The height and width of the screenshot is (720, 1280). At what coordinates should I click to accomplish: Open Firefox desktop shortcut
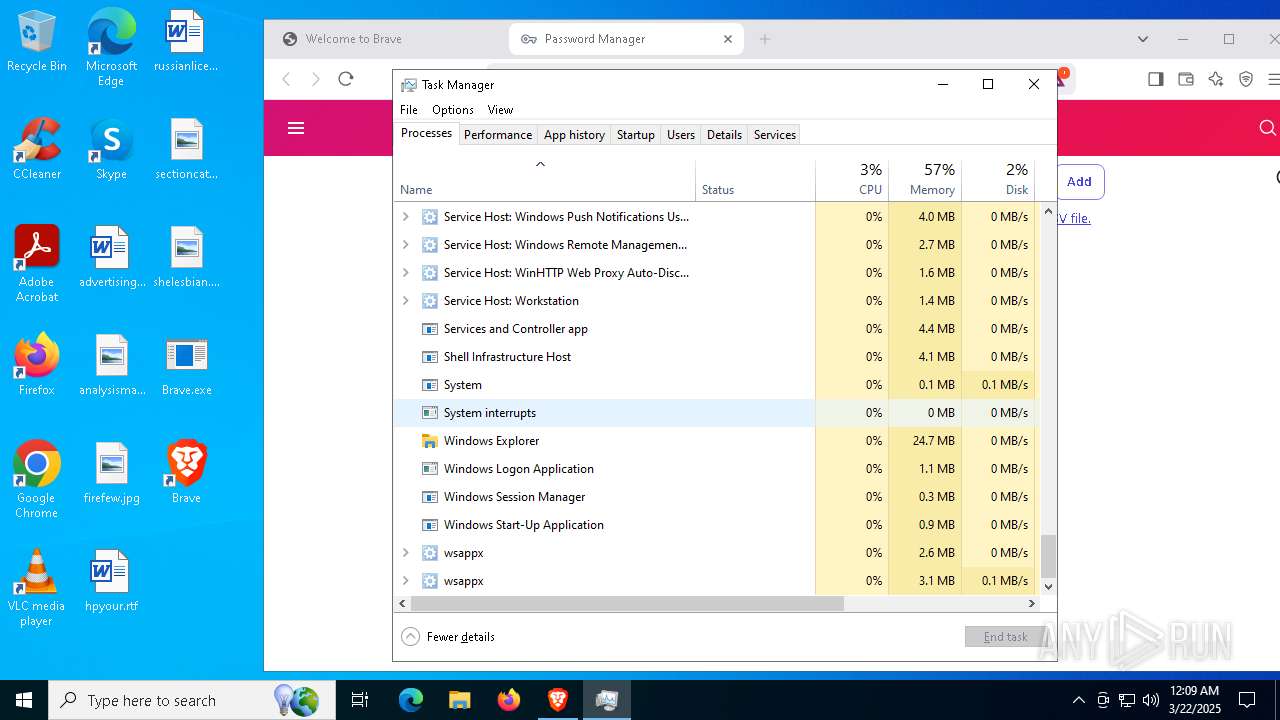coord(37,366)
